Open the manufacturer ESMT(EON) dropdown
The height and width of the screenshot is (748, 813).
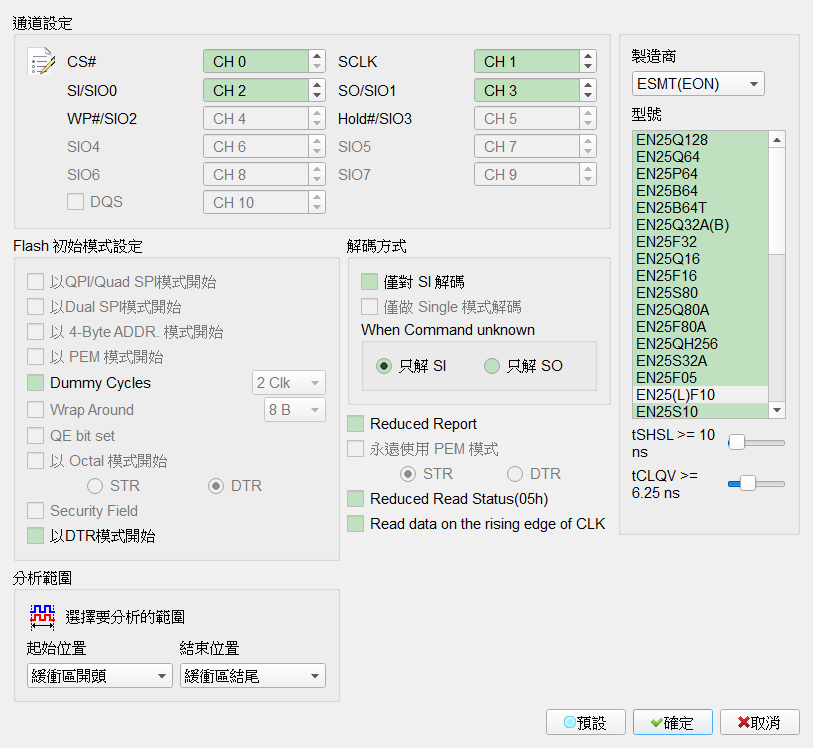click(x=698, y=83)
